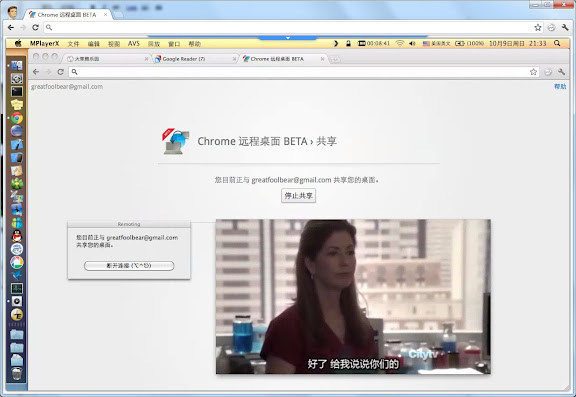Viewport: 576px width, 397px height.
Task: Open a new tab in inner Chrome
Action: click(335, 59)
